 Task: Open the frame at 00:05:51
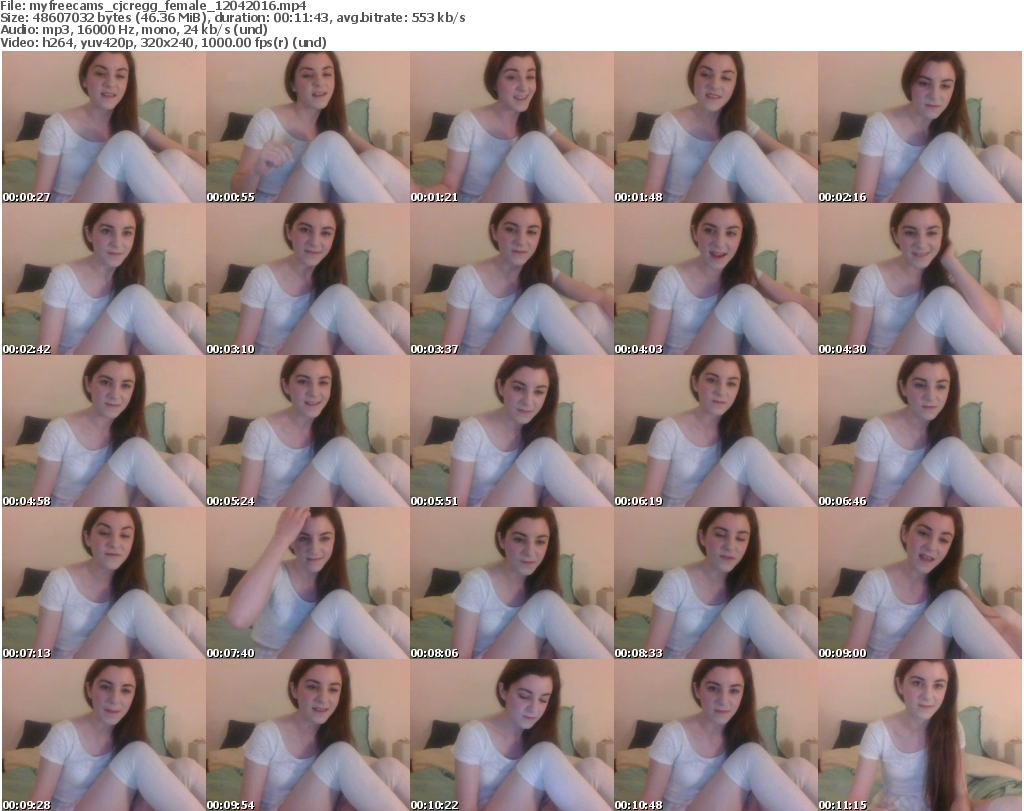[x=511, y=431]
